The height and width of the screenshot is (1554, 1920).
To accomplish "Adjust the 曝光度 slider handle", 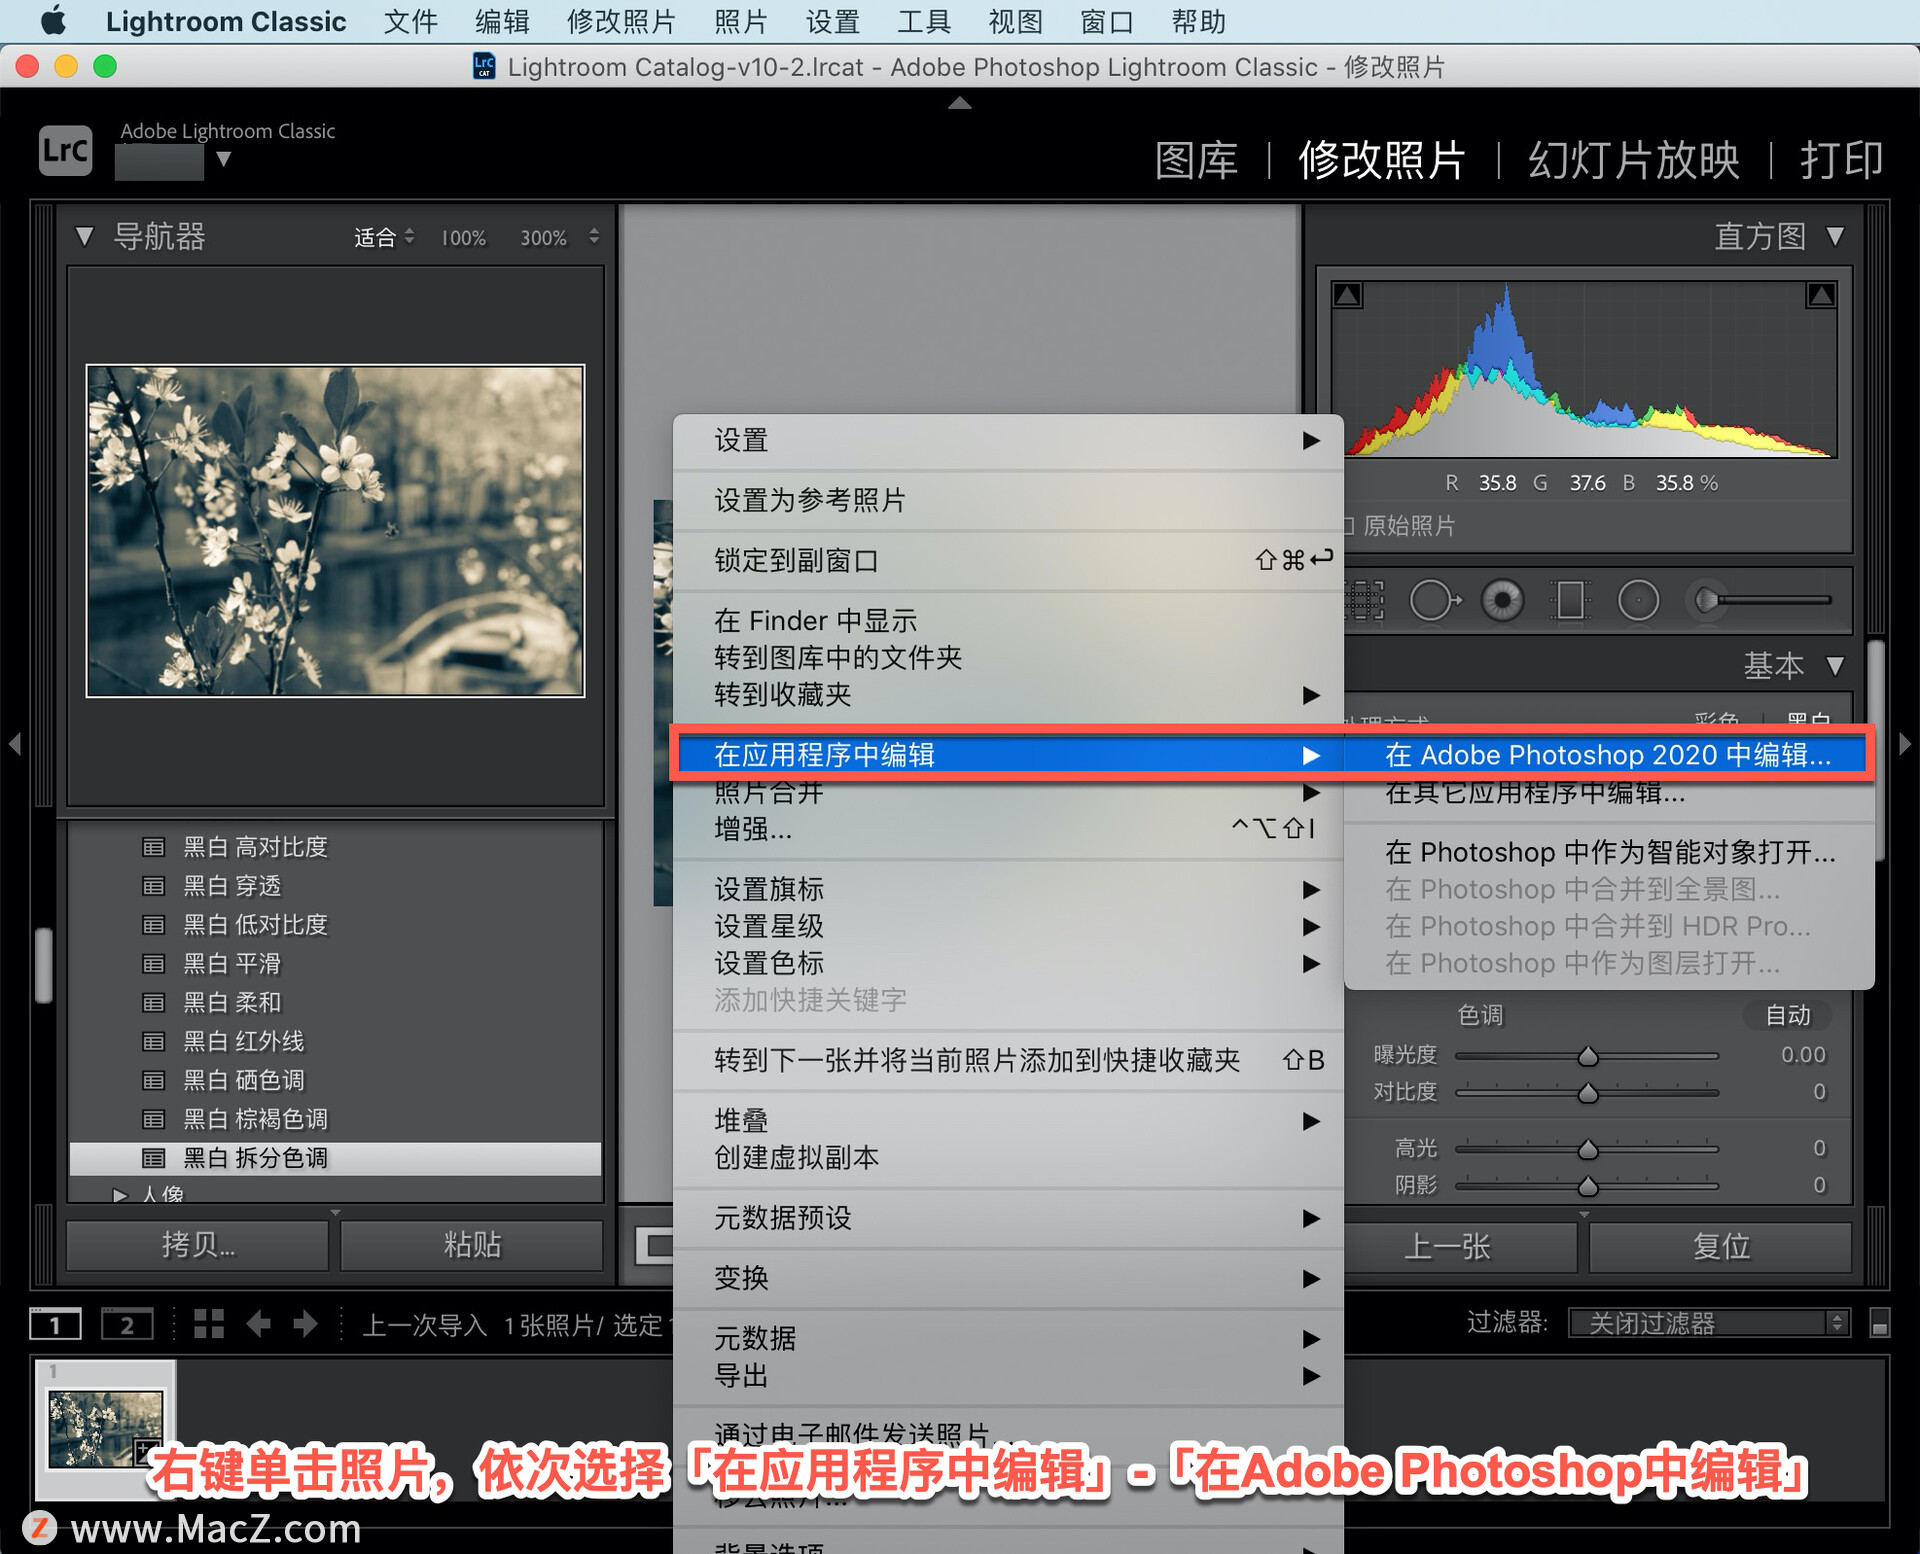I will (1588, 1056).
